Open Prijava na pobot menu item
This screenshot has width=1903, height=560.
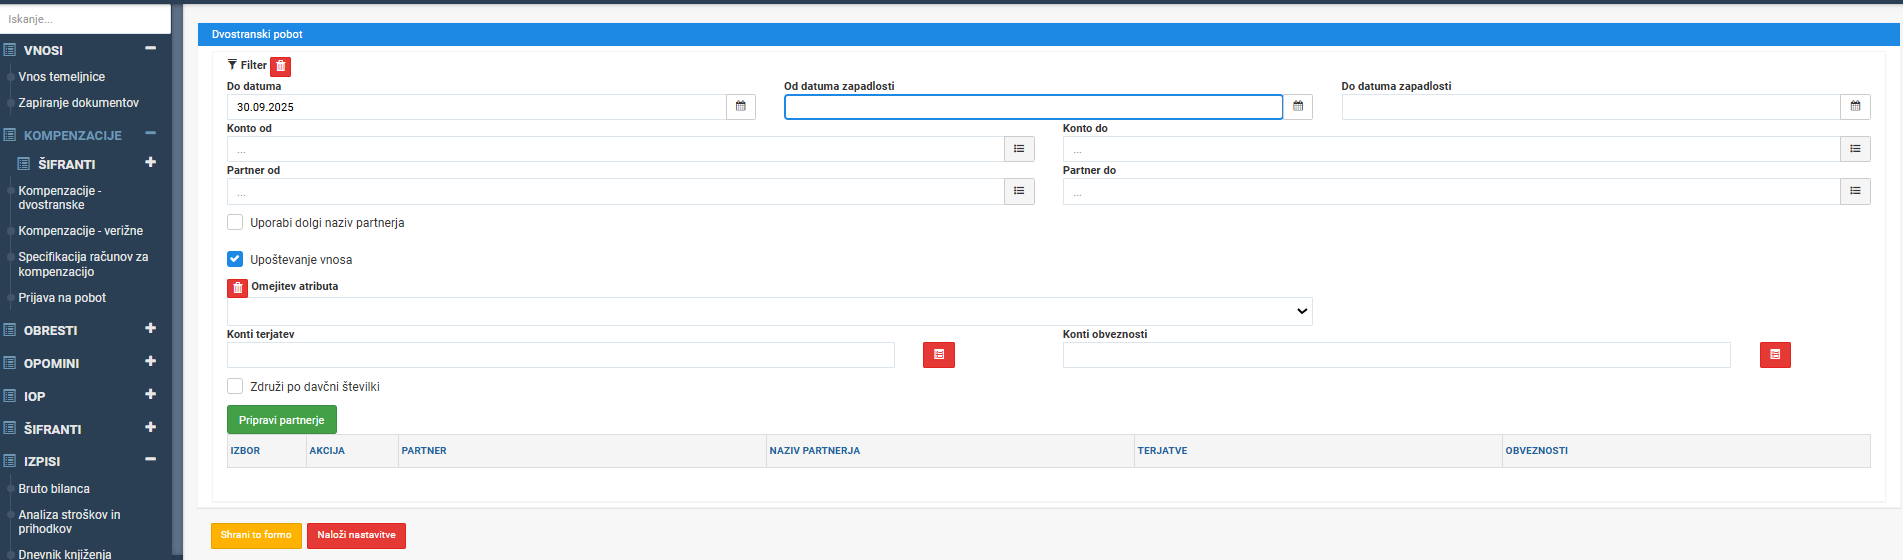click(62, 298)
